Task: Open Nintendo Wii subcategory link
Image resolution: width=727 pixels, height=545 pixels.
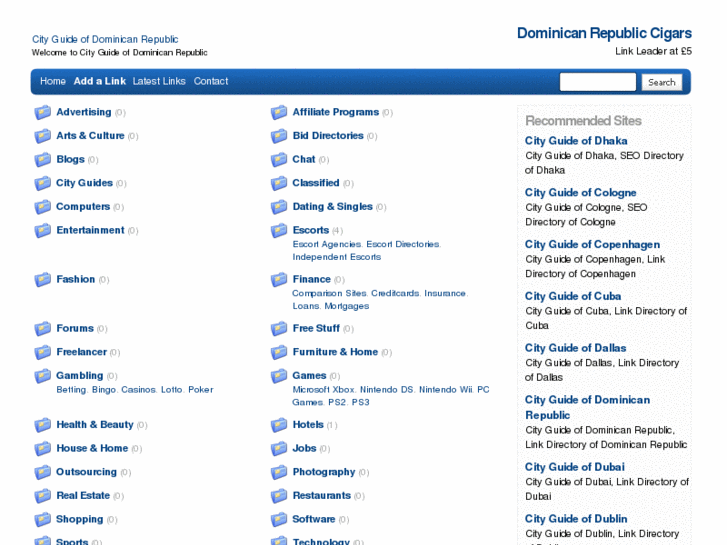Action: coord(446,390)
